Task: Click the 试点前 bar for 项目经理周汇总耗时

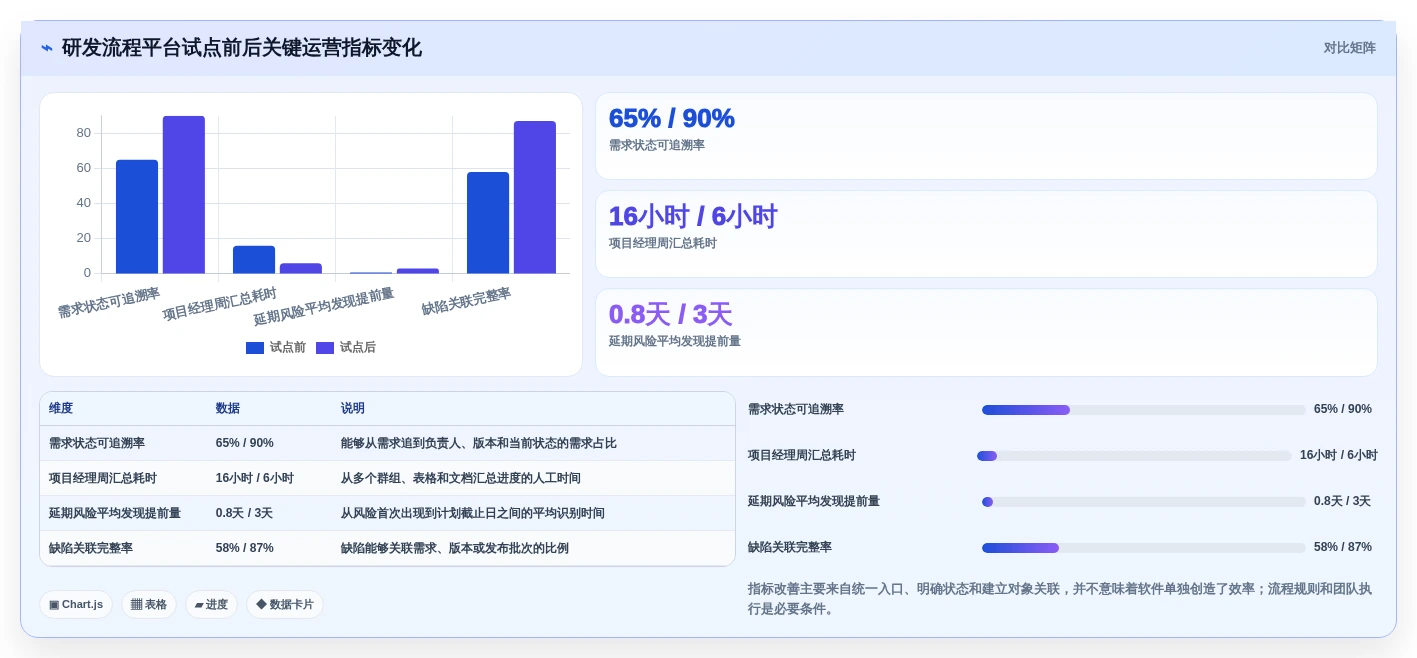Action: (254, 259)
